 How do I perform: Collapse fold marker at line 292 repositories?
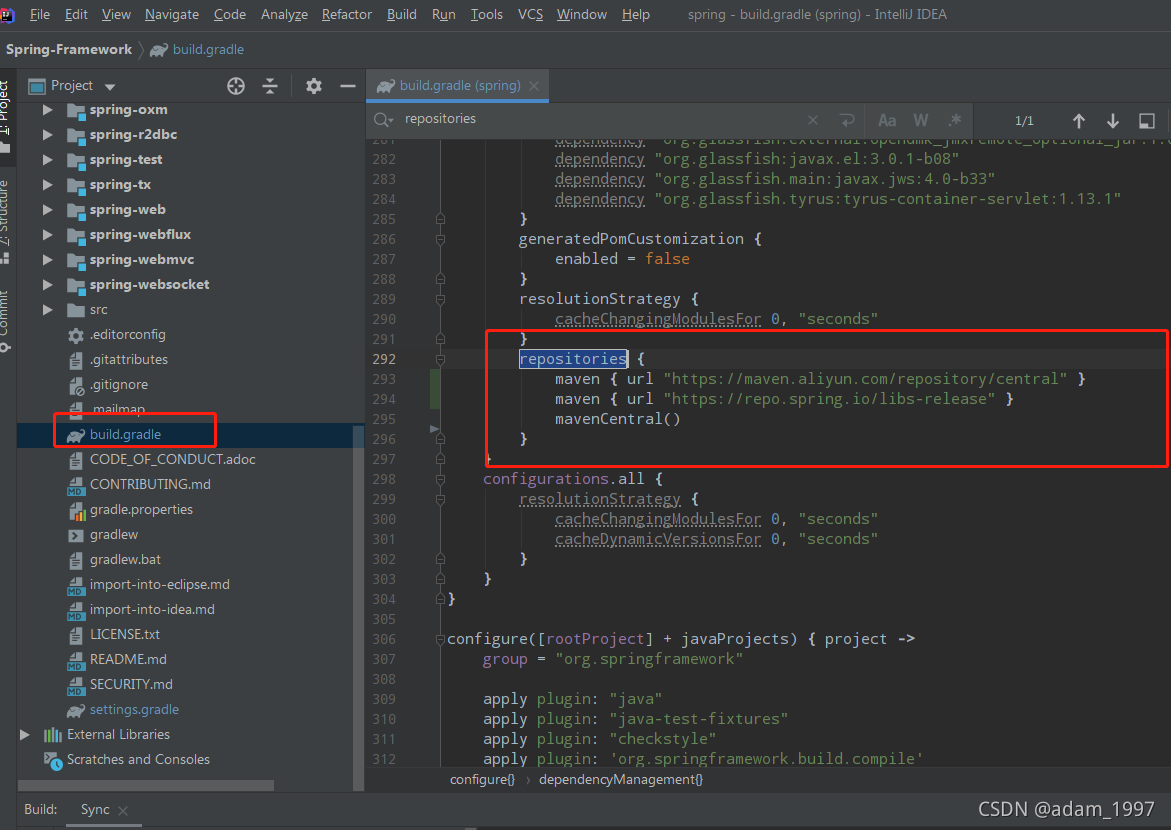click(x=441, y=359)
